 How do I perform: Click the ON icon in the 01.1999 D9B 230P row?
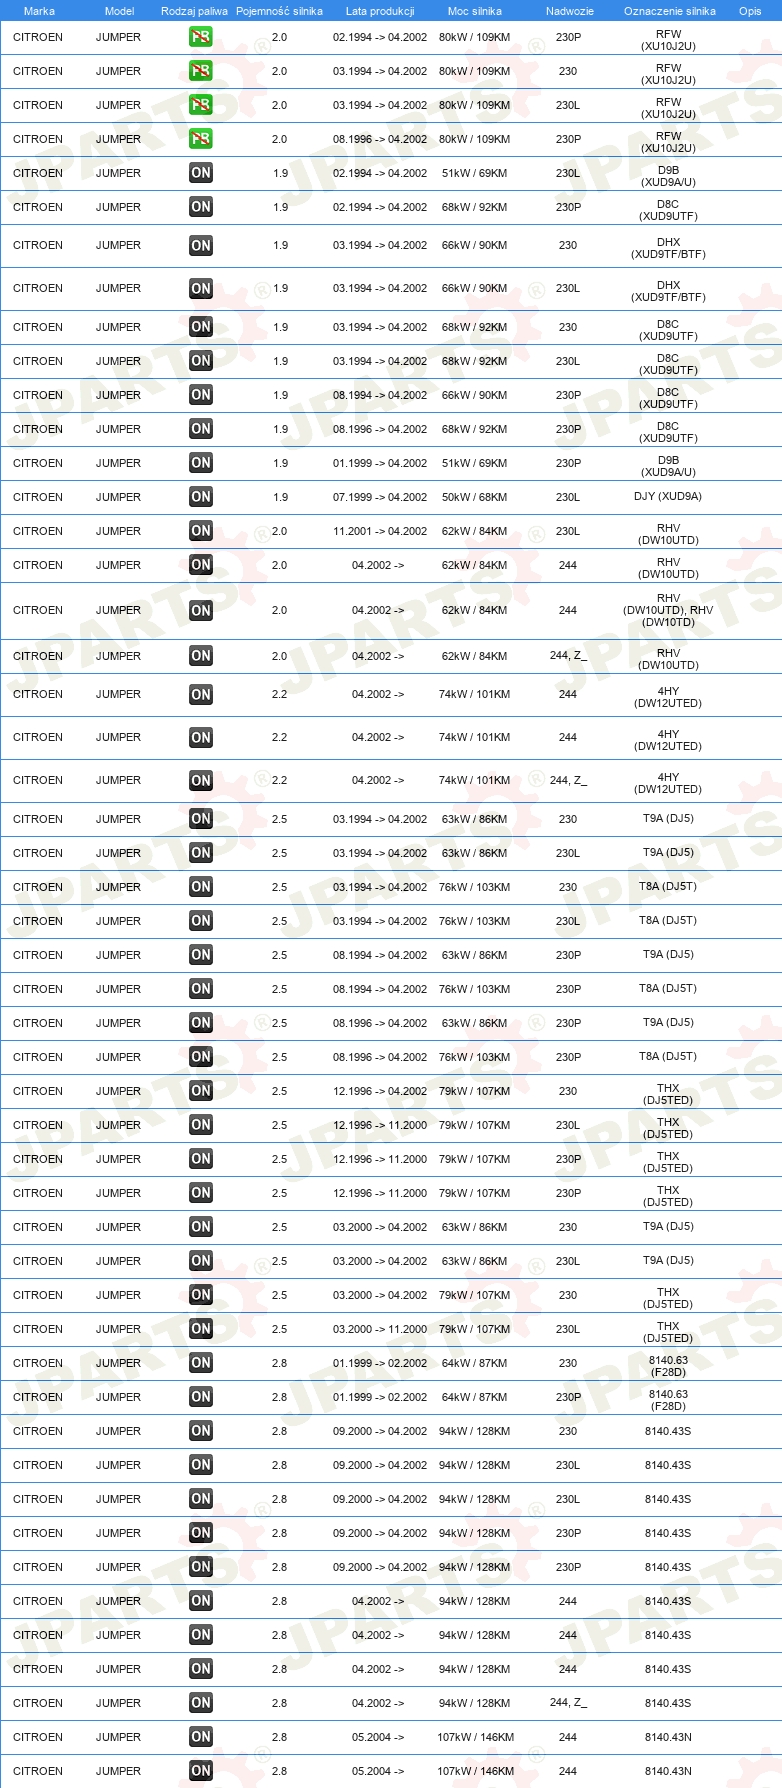click(201, 463)
